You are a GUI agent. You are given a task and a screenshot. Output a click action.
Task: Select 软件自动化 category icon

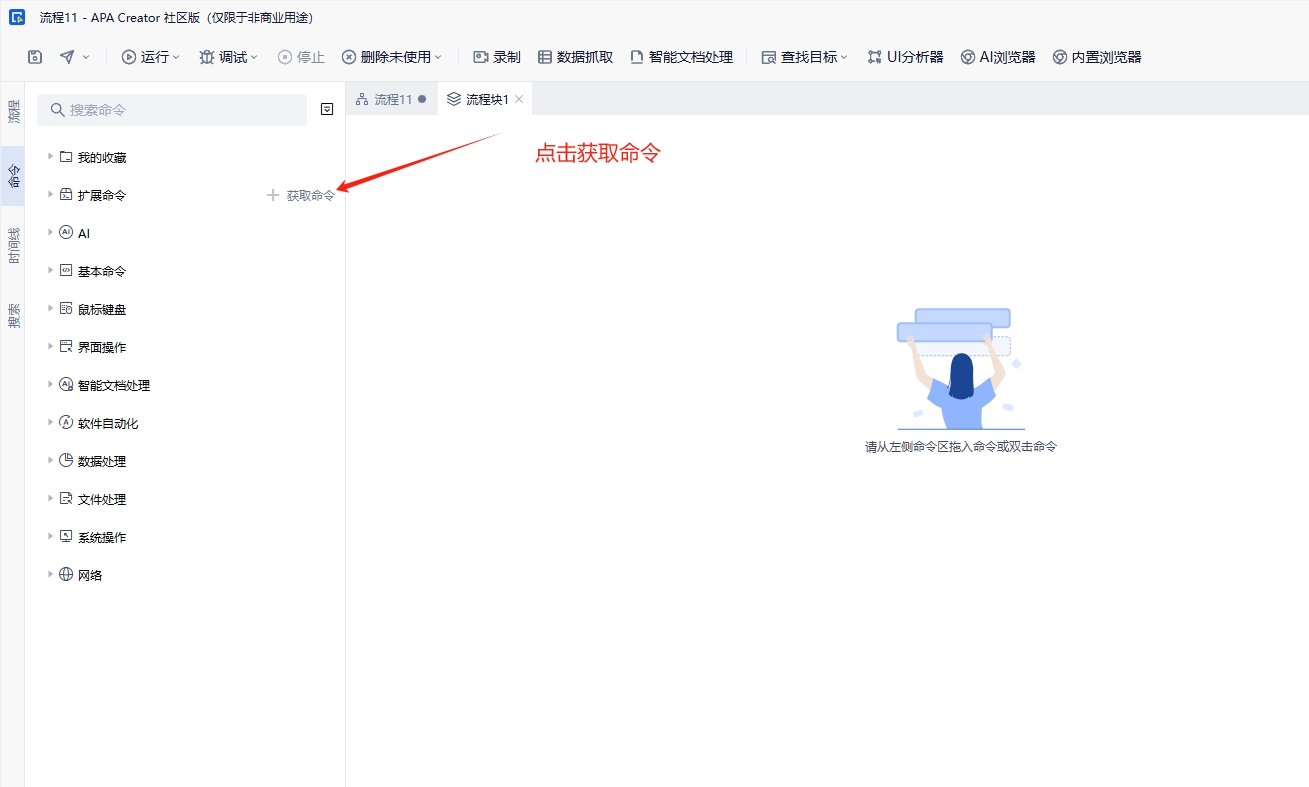pyautogui.click(x=66, y=423)
